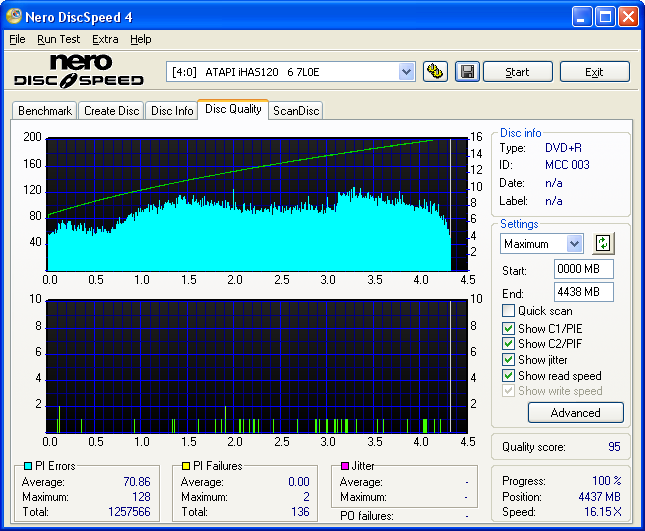Click the cyan PI Errors color swatch
645x531 pixels.
[x=27, y=467]
